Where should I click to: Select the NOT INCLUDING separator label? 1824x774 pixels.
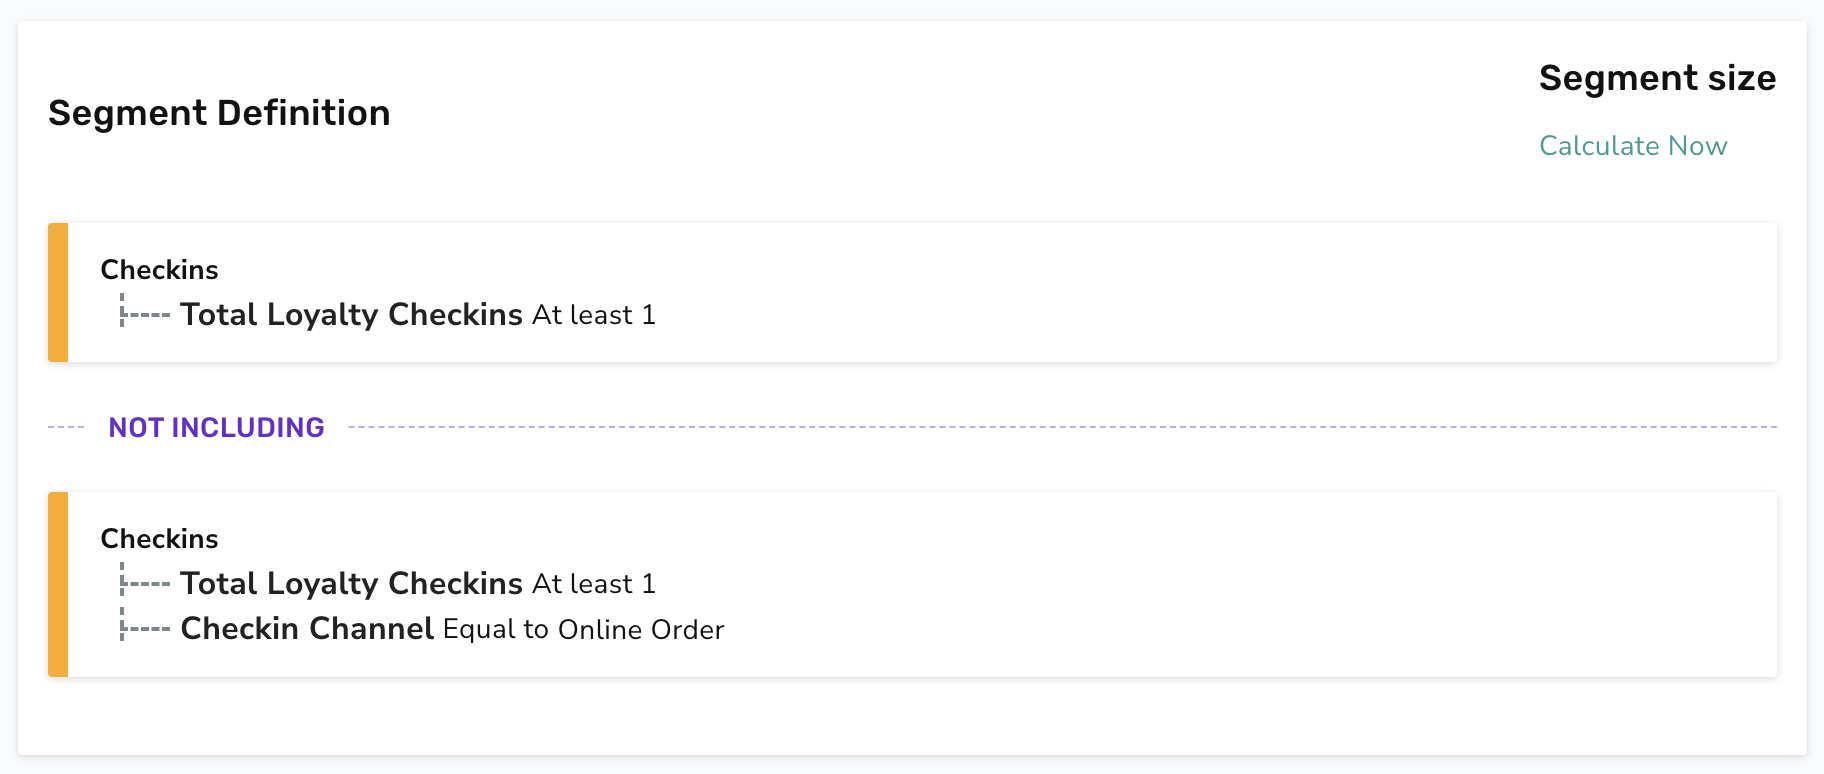coord(216,428)
